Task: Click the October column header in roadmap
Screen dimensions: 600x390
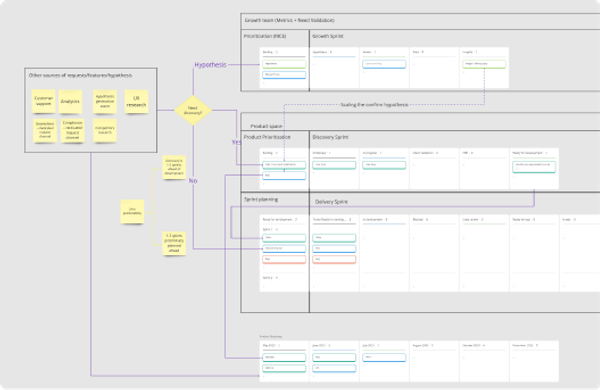Action: 474,346
